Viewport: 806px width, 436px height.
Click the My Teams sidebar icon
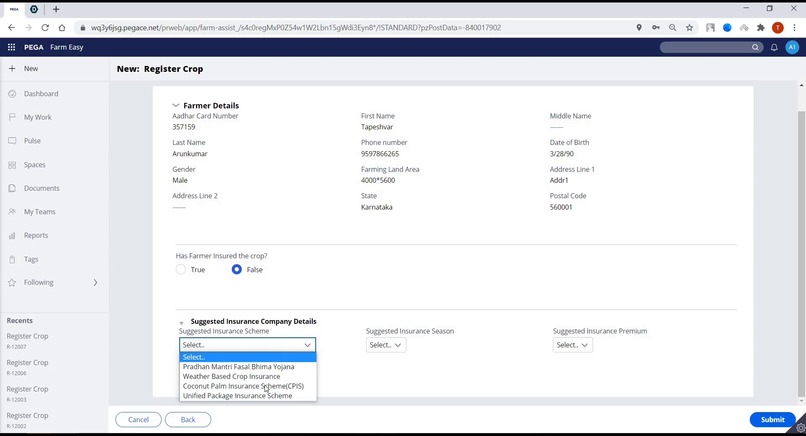(x=12, y=211)
